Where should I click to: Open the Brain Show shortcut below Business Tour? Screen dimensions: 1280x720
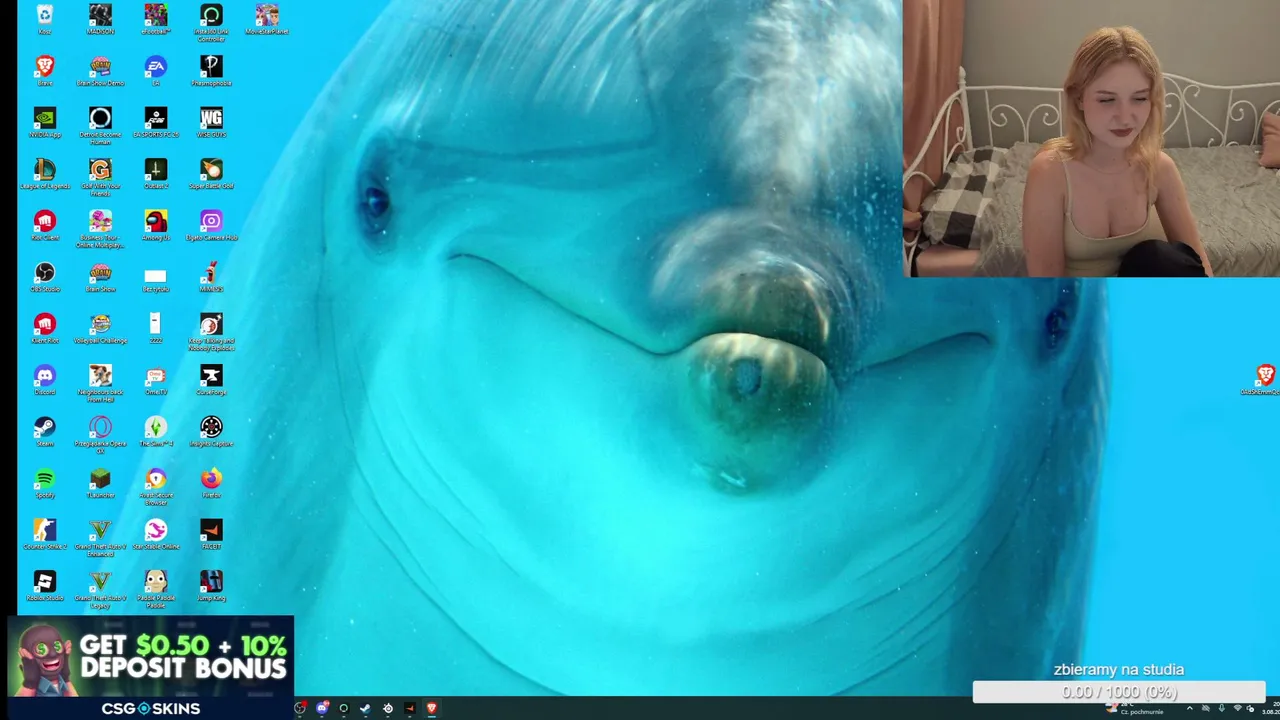point(100,277)
